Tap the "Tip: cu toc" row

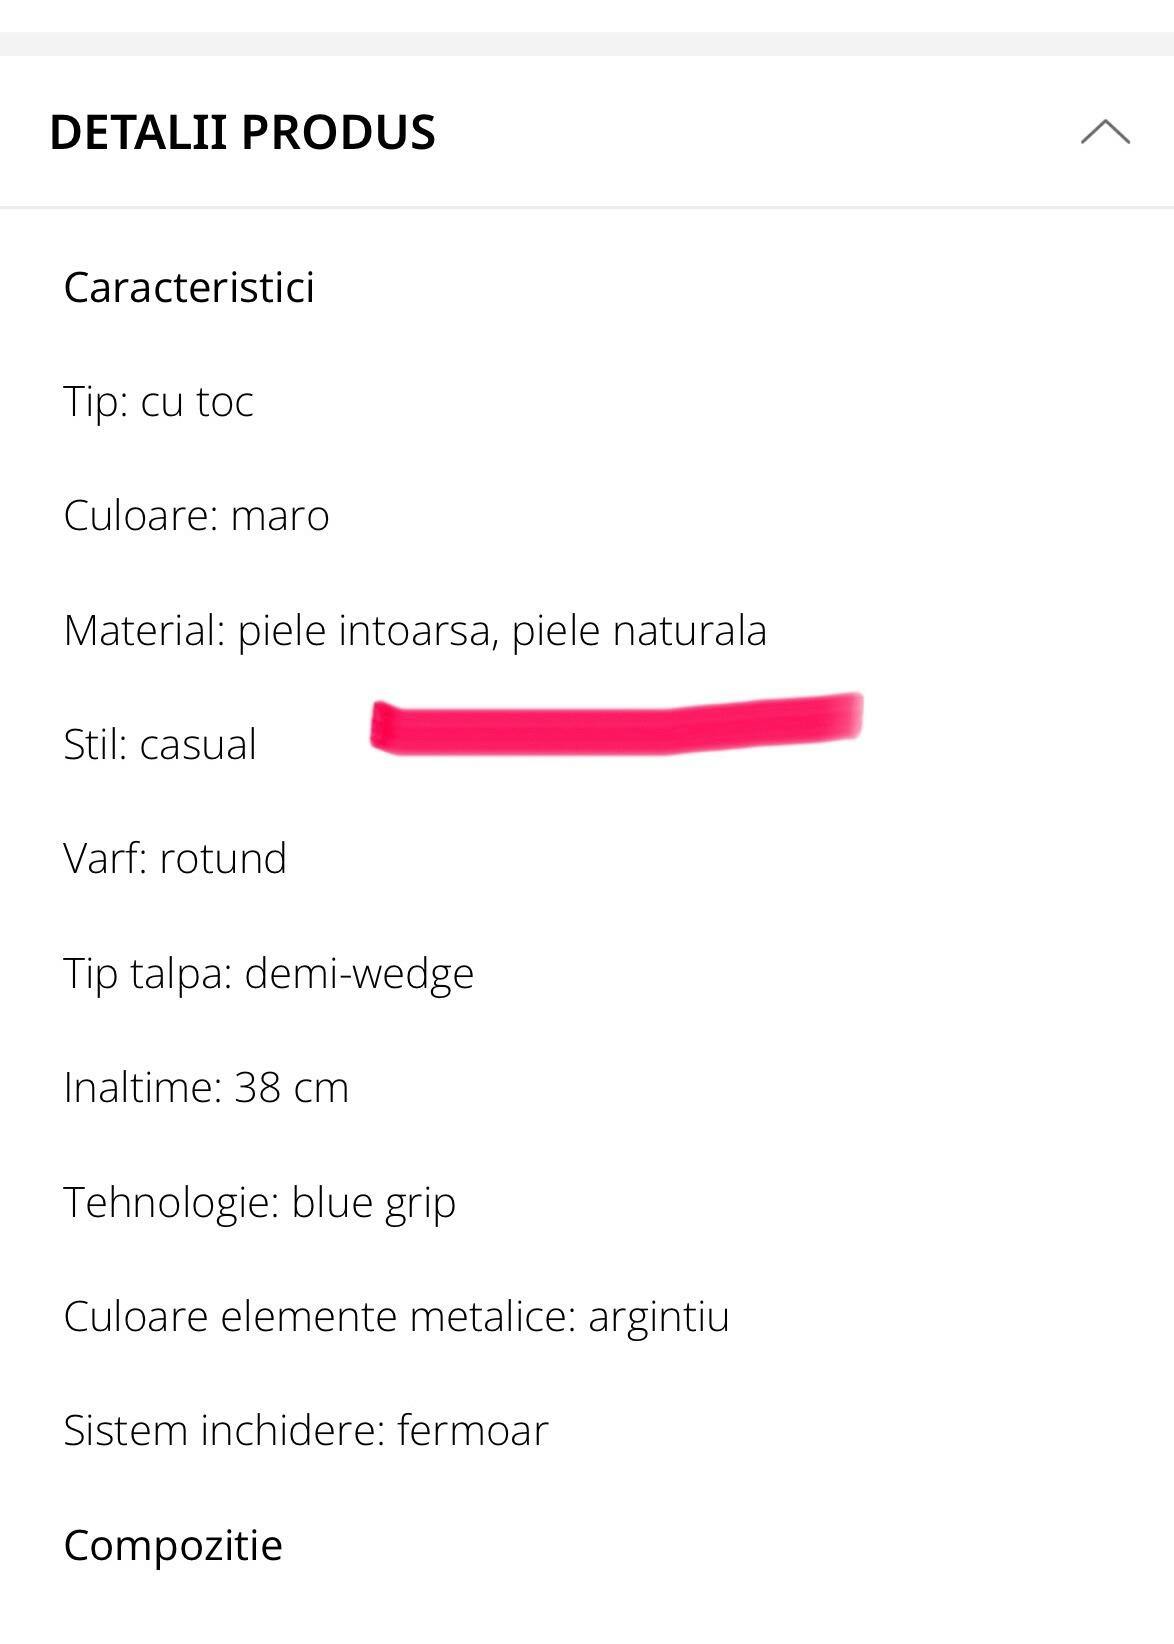click(x=158, y=402)
